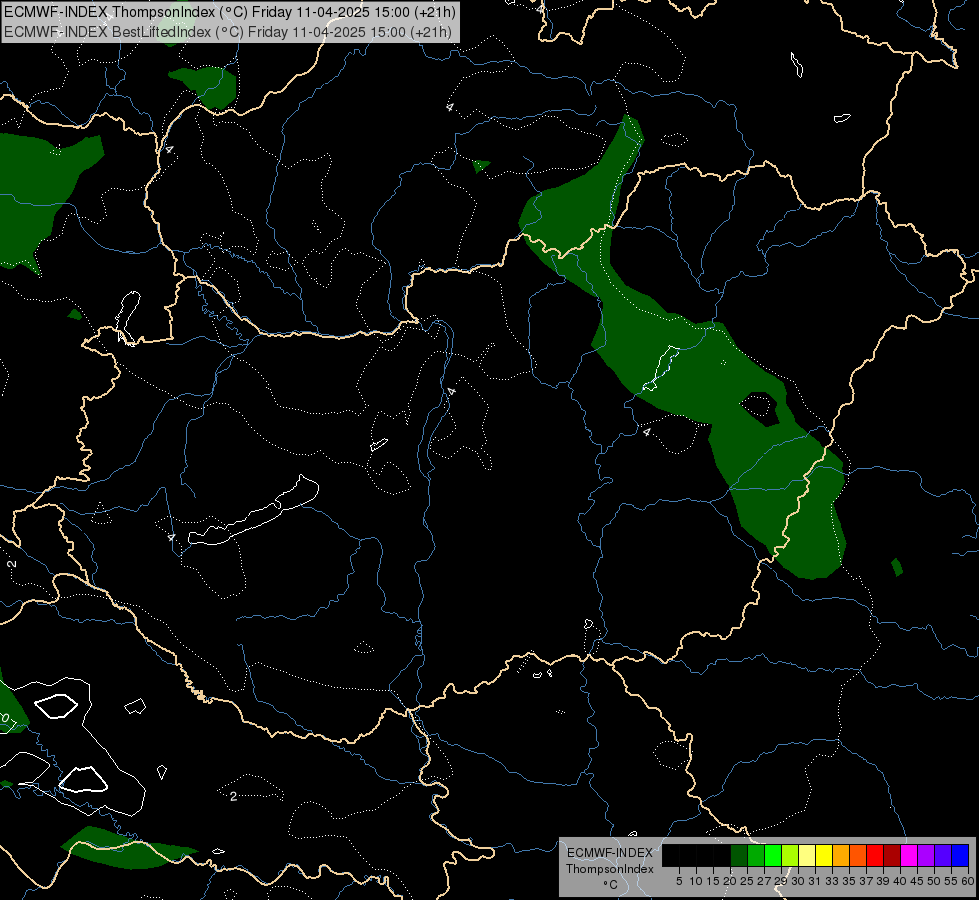This screenshot has width=979, height=900.
Task: Click legend tick value 25
Action: pos(747,881)
